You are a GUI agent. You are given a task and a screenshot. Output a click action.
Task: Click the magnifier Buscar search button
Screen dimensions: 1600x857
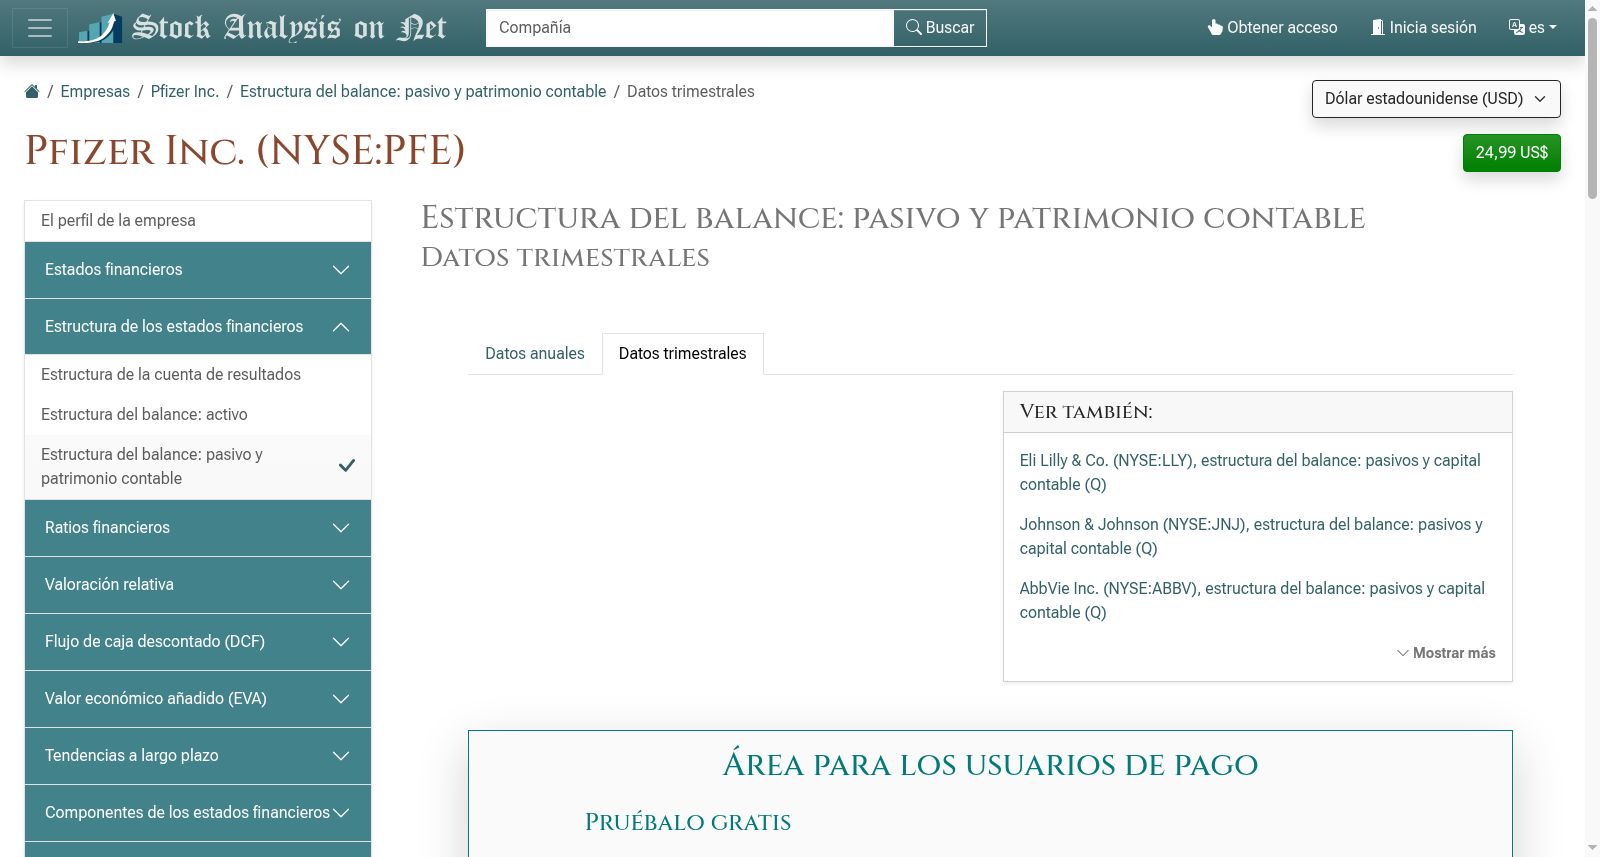[940, 28]
